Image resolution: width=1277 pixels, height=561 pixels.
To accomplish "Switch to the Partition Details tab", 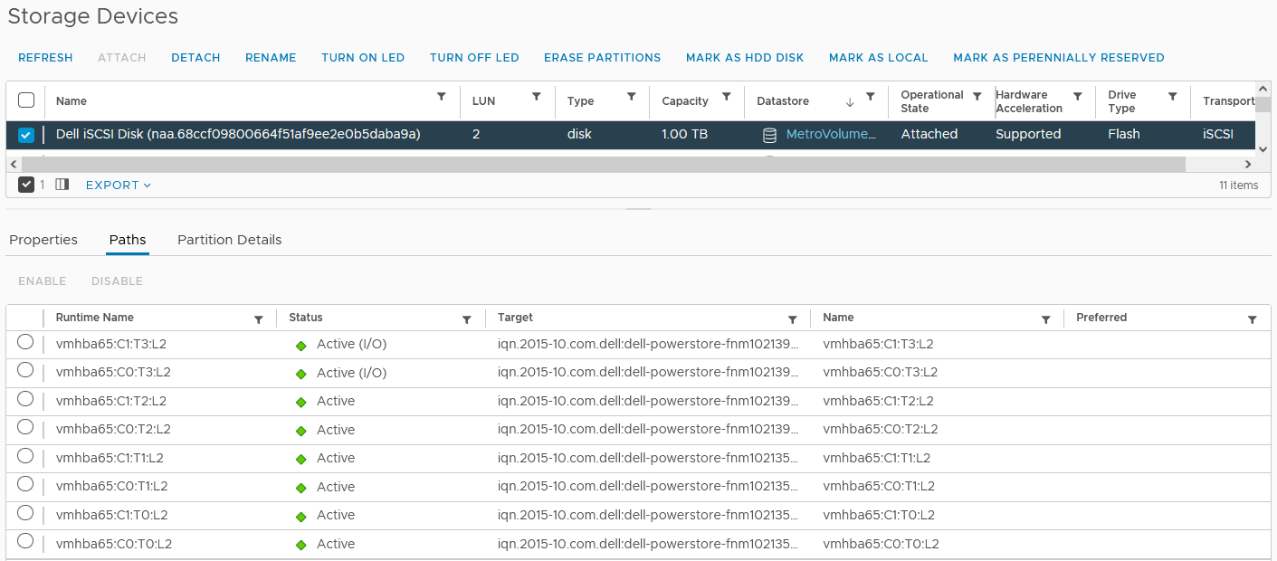I will click(x=229, y=240).
